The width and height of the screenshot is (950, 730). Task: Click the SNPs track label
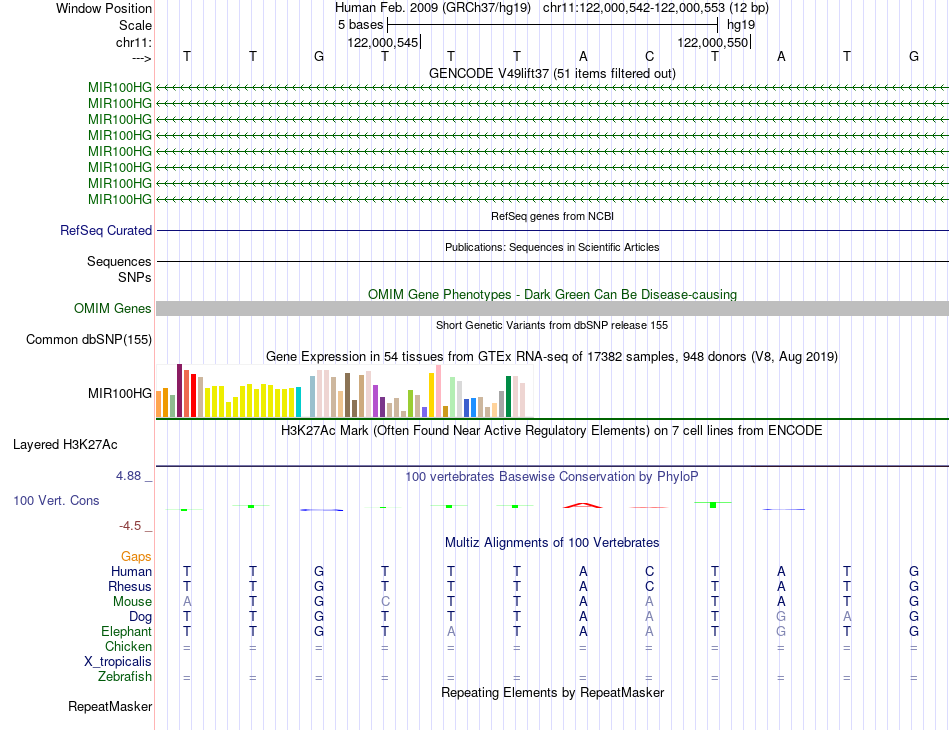135,277
